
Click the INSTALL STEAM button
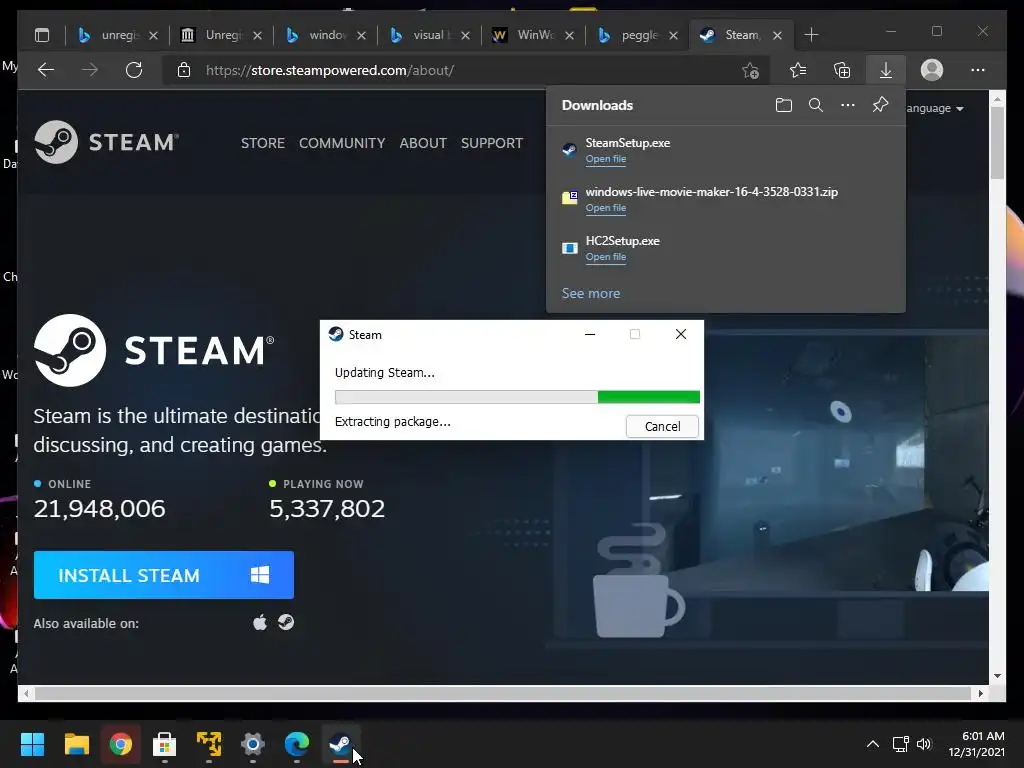pyautogui.click(x=163, y=575)
